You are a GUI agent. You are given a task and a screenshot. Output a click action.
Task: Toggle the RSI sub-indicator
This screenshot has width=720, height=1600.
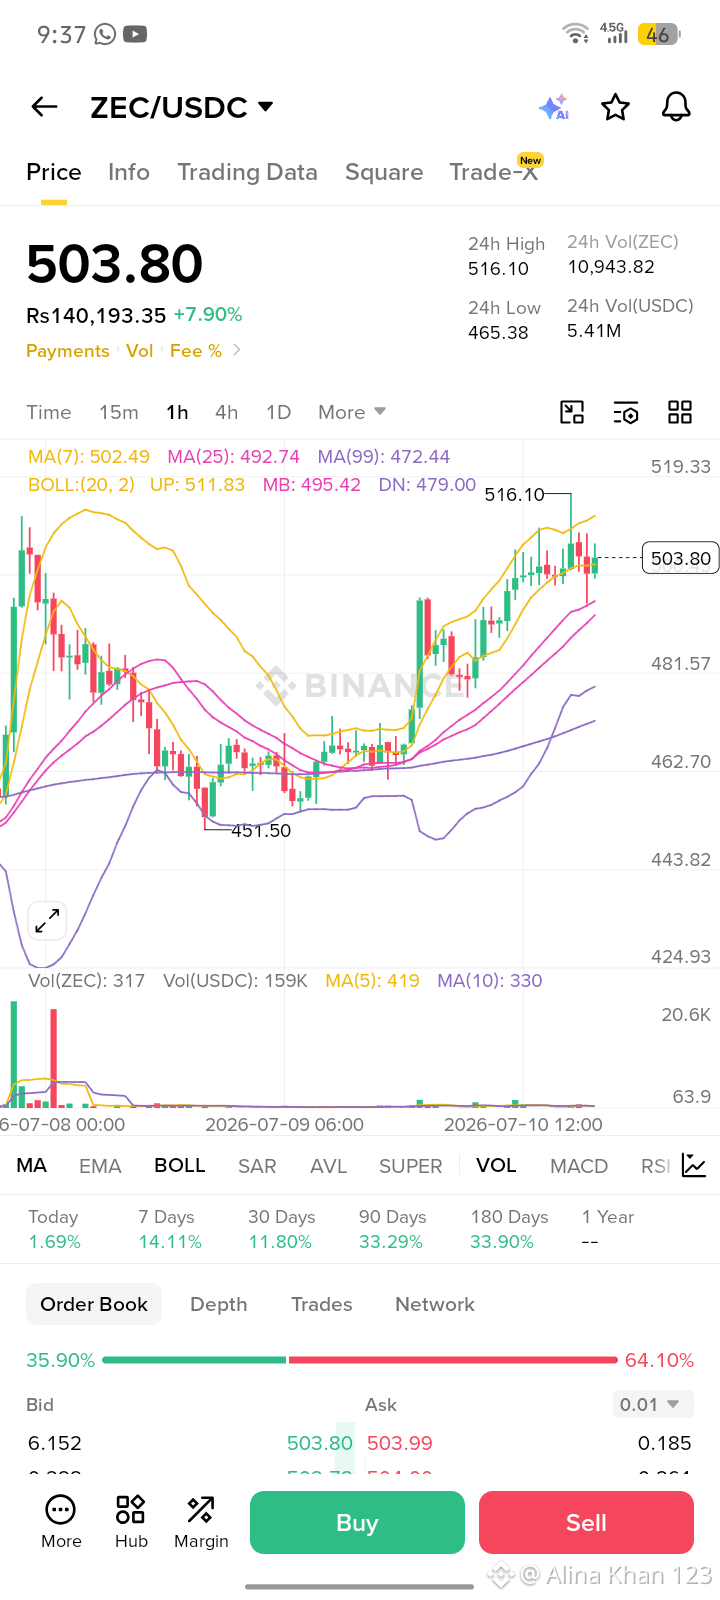click(x=655, y=1166)
